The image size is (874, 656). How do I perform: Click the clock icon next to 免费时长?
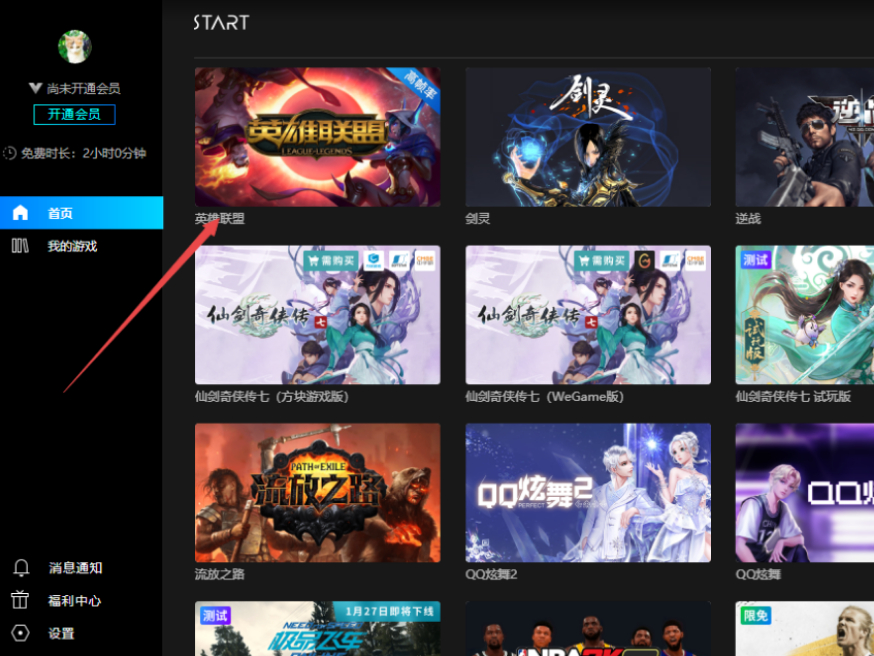[9, 153]
